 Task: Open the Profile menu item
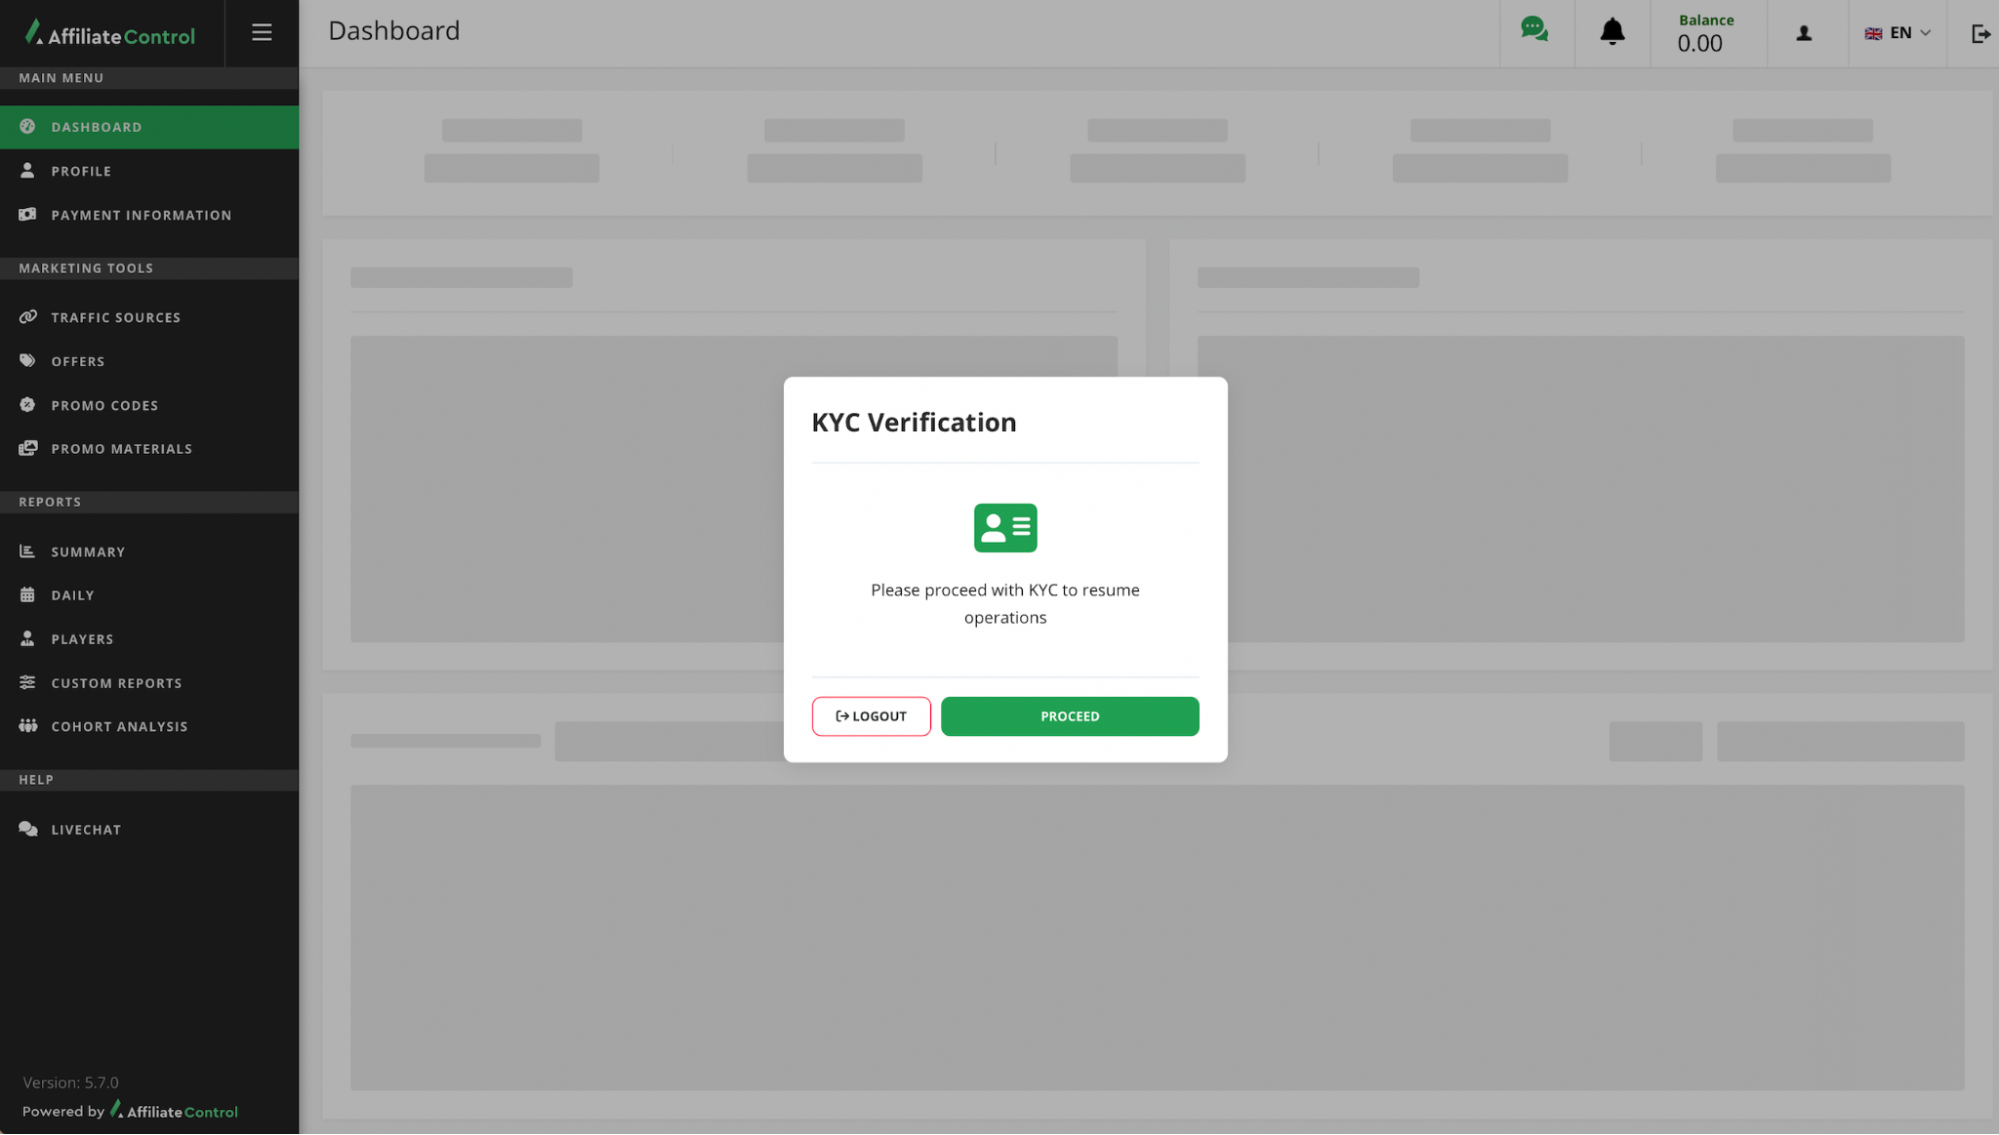(x=81, y=171)
